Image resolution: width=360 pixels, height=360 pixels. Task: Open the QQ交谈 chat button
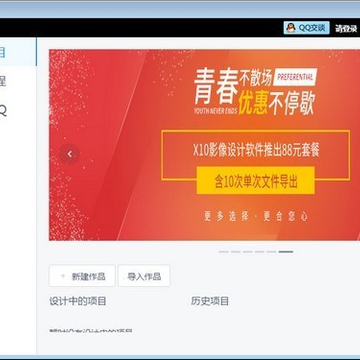coord(306,28)
